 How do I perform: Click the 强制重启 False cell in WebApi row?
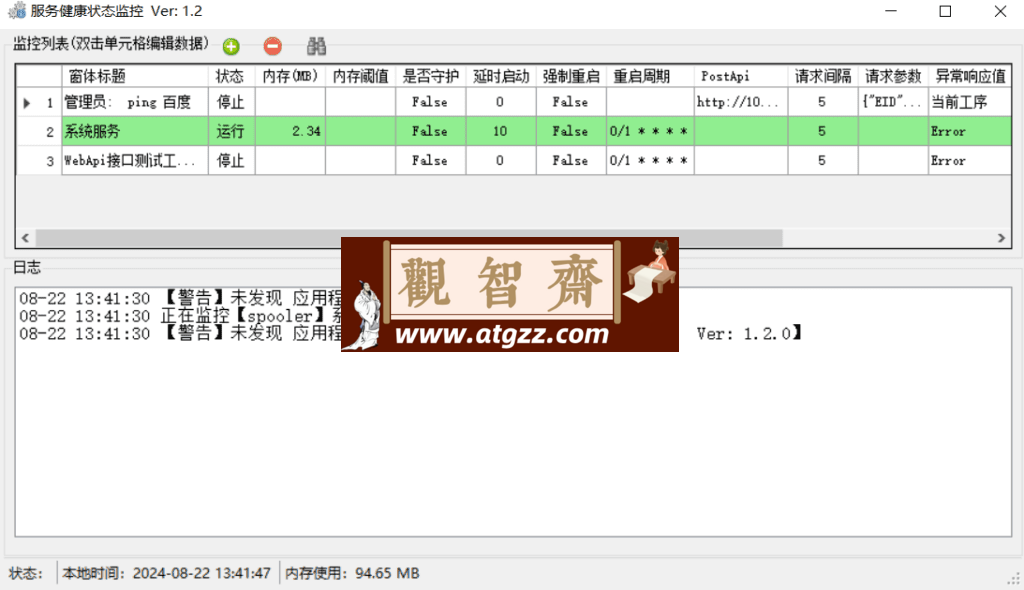(571, 161)
